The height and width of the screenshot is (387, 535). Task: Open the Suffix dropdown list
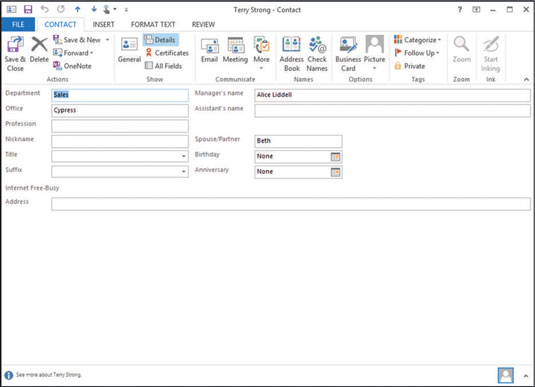point(184,172)
